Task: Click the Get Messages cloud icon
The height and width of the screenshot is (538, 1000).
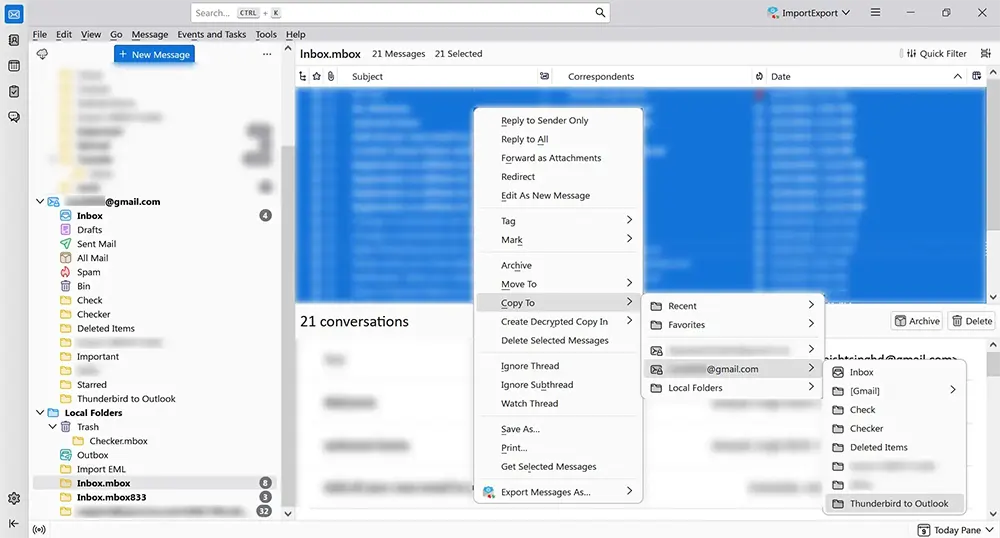Action: 42,54
